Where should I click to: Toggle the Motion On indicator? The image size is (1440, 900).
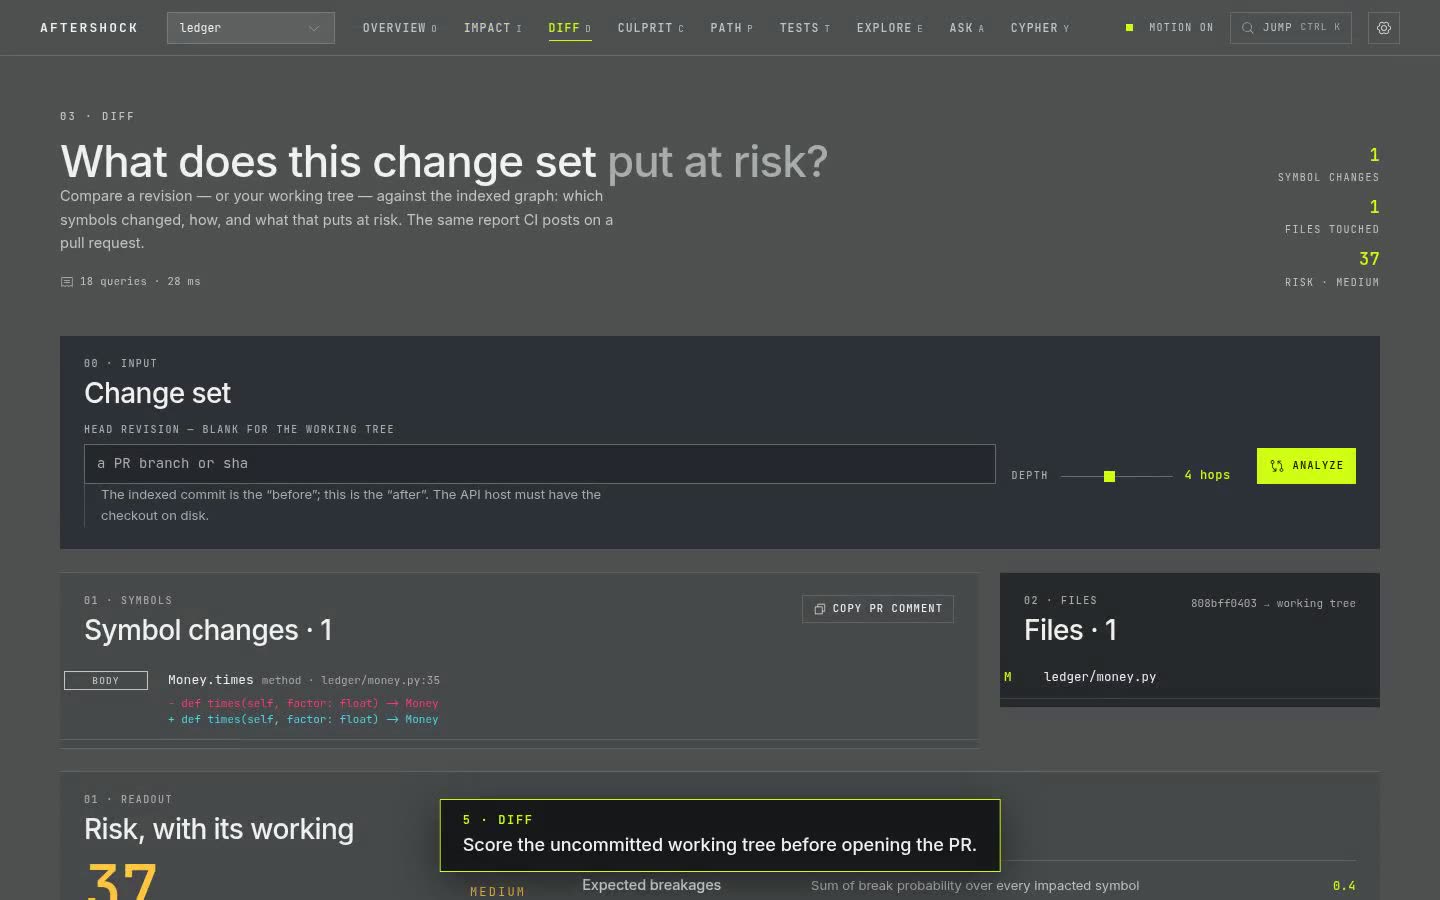click(1169, 28)
